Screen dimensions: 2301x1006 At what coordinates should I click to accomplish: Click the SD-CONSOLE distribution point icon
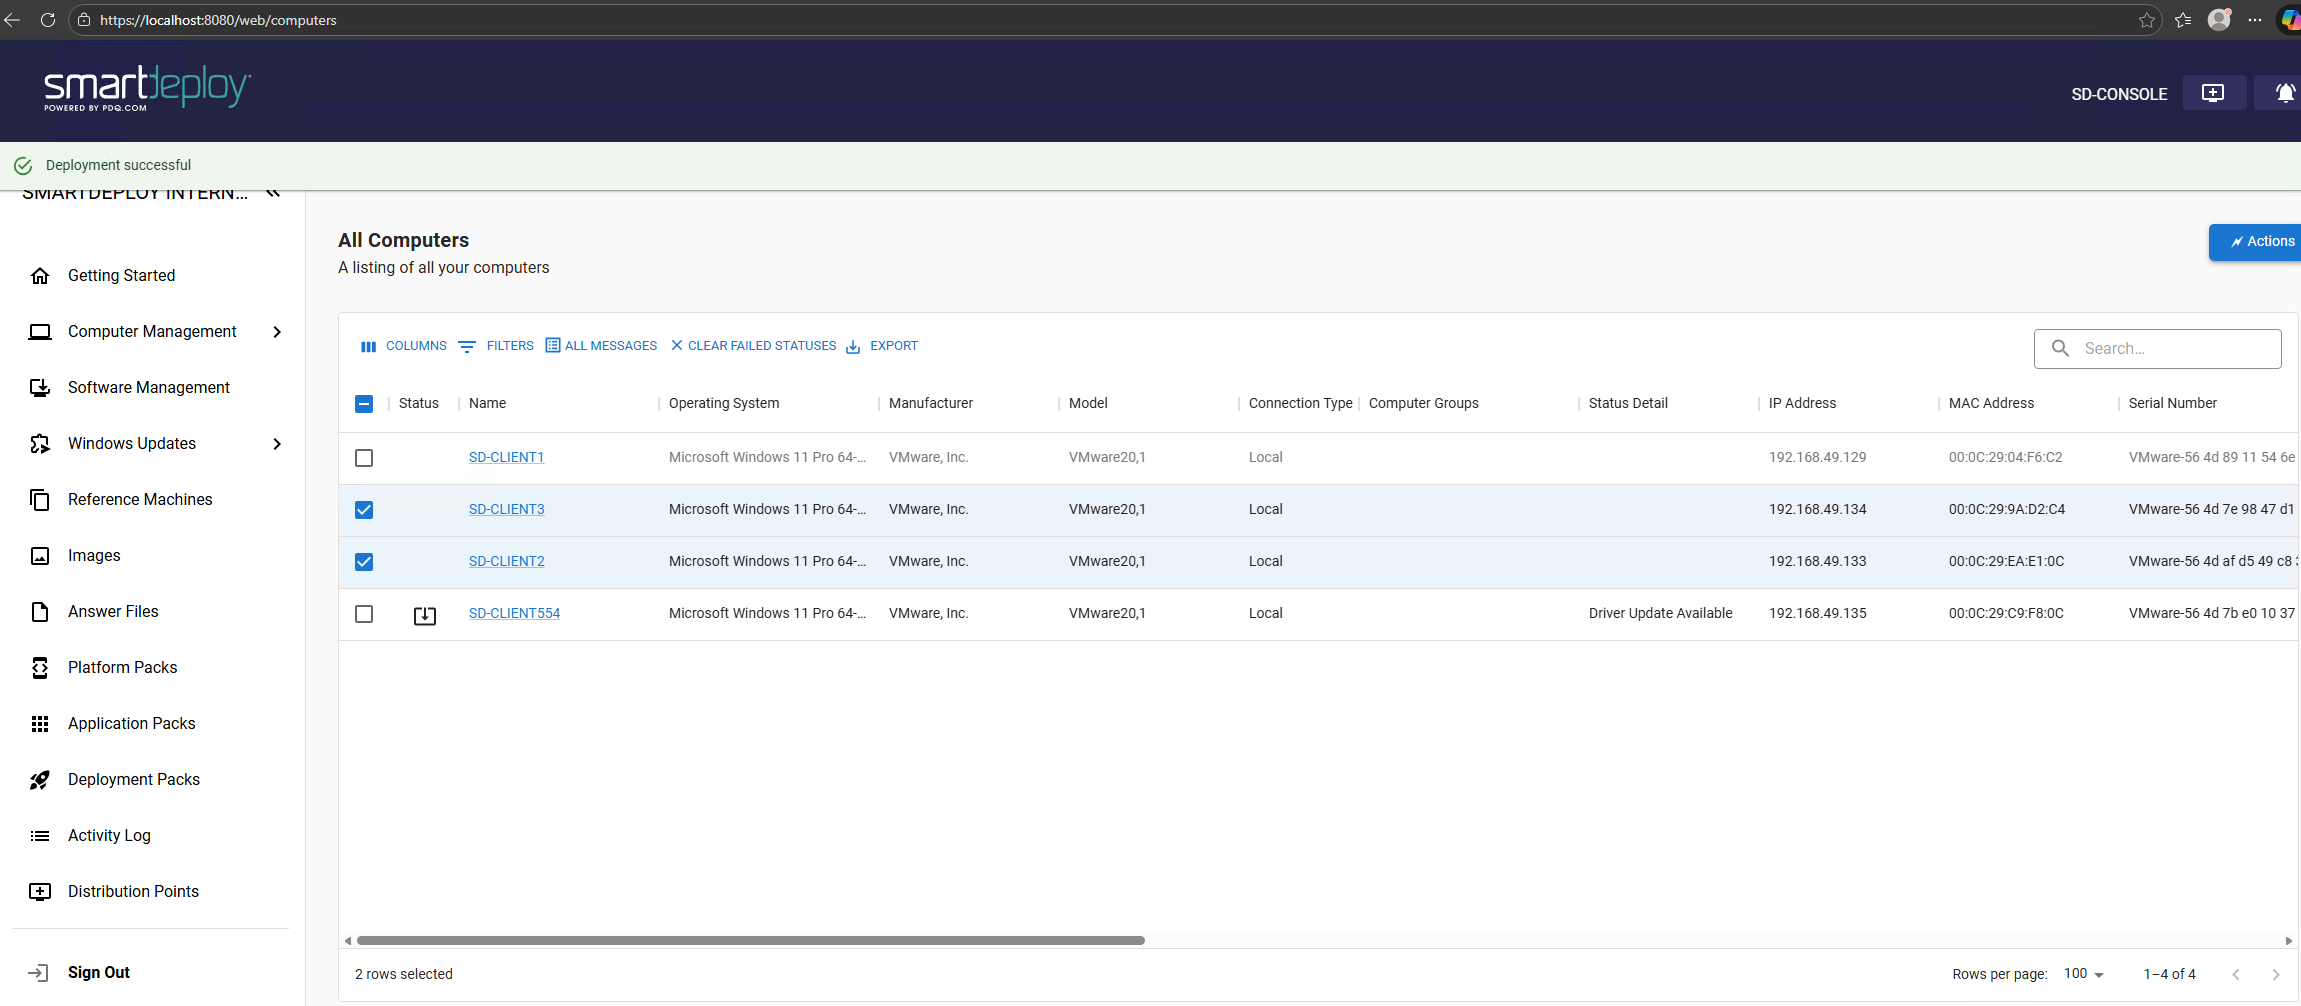(2213, 93)
